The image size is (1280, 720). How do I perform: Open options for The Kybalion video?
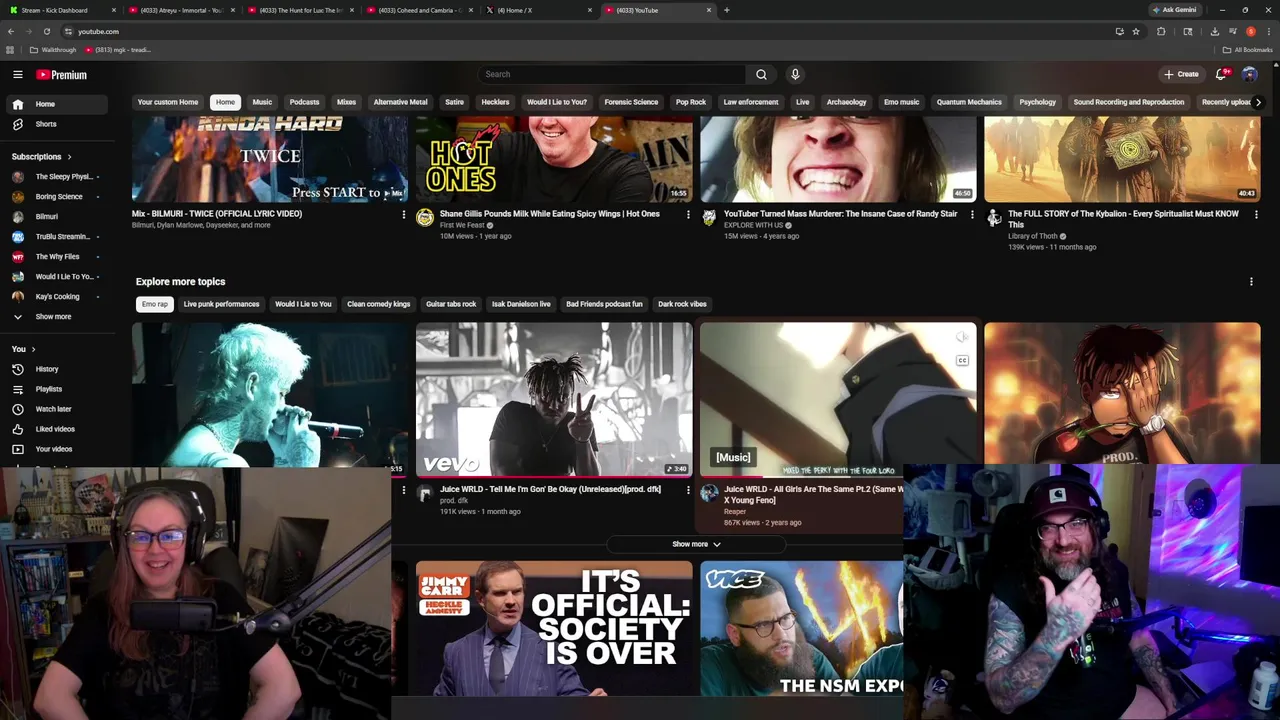click(x=1255, y=214)
